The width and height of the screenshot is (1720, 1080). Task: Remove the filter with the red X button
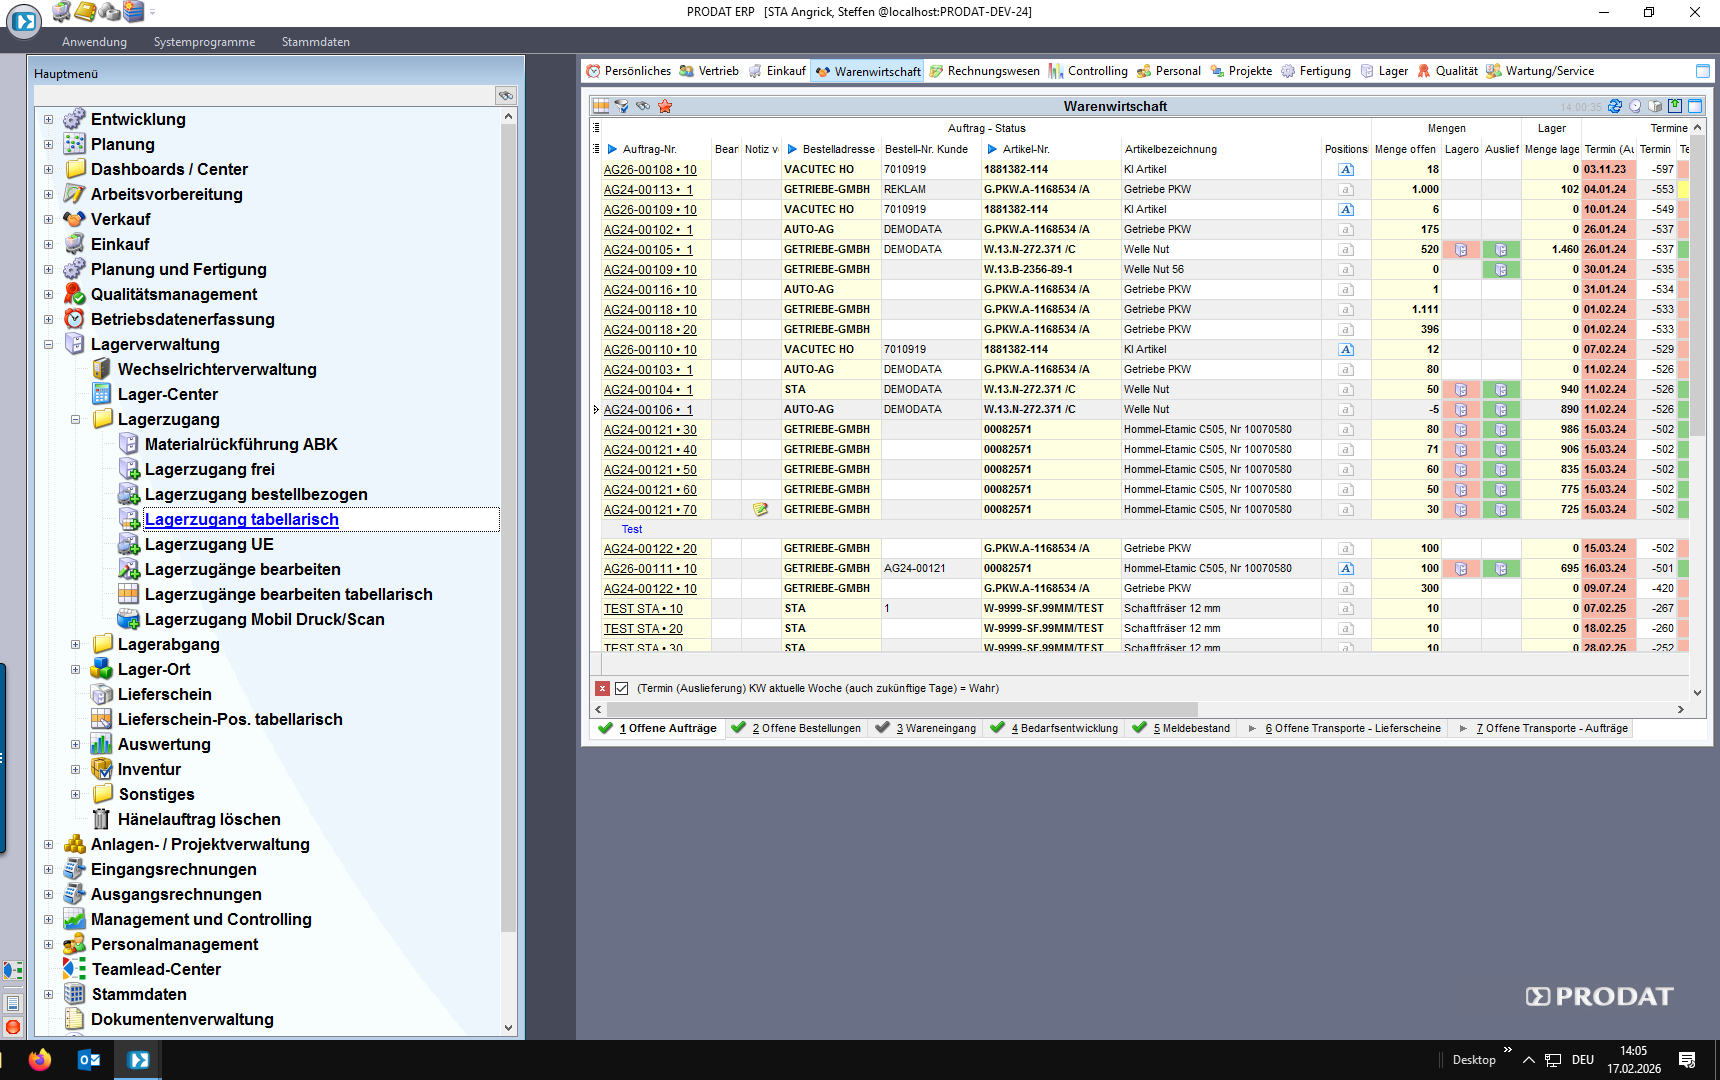[x=602, y=689]
